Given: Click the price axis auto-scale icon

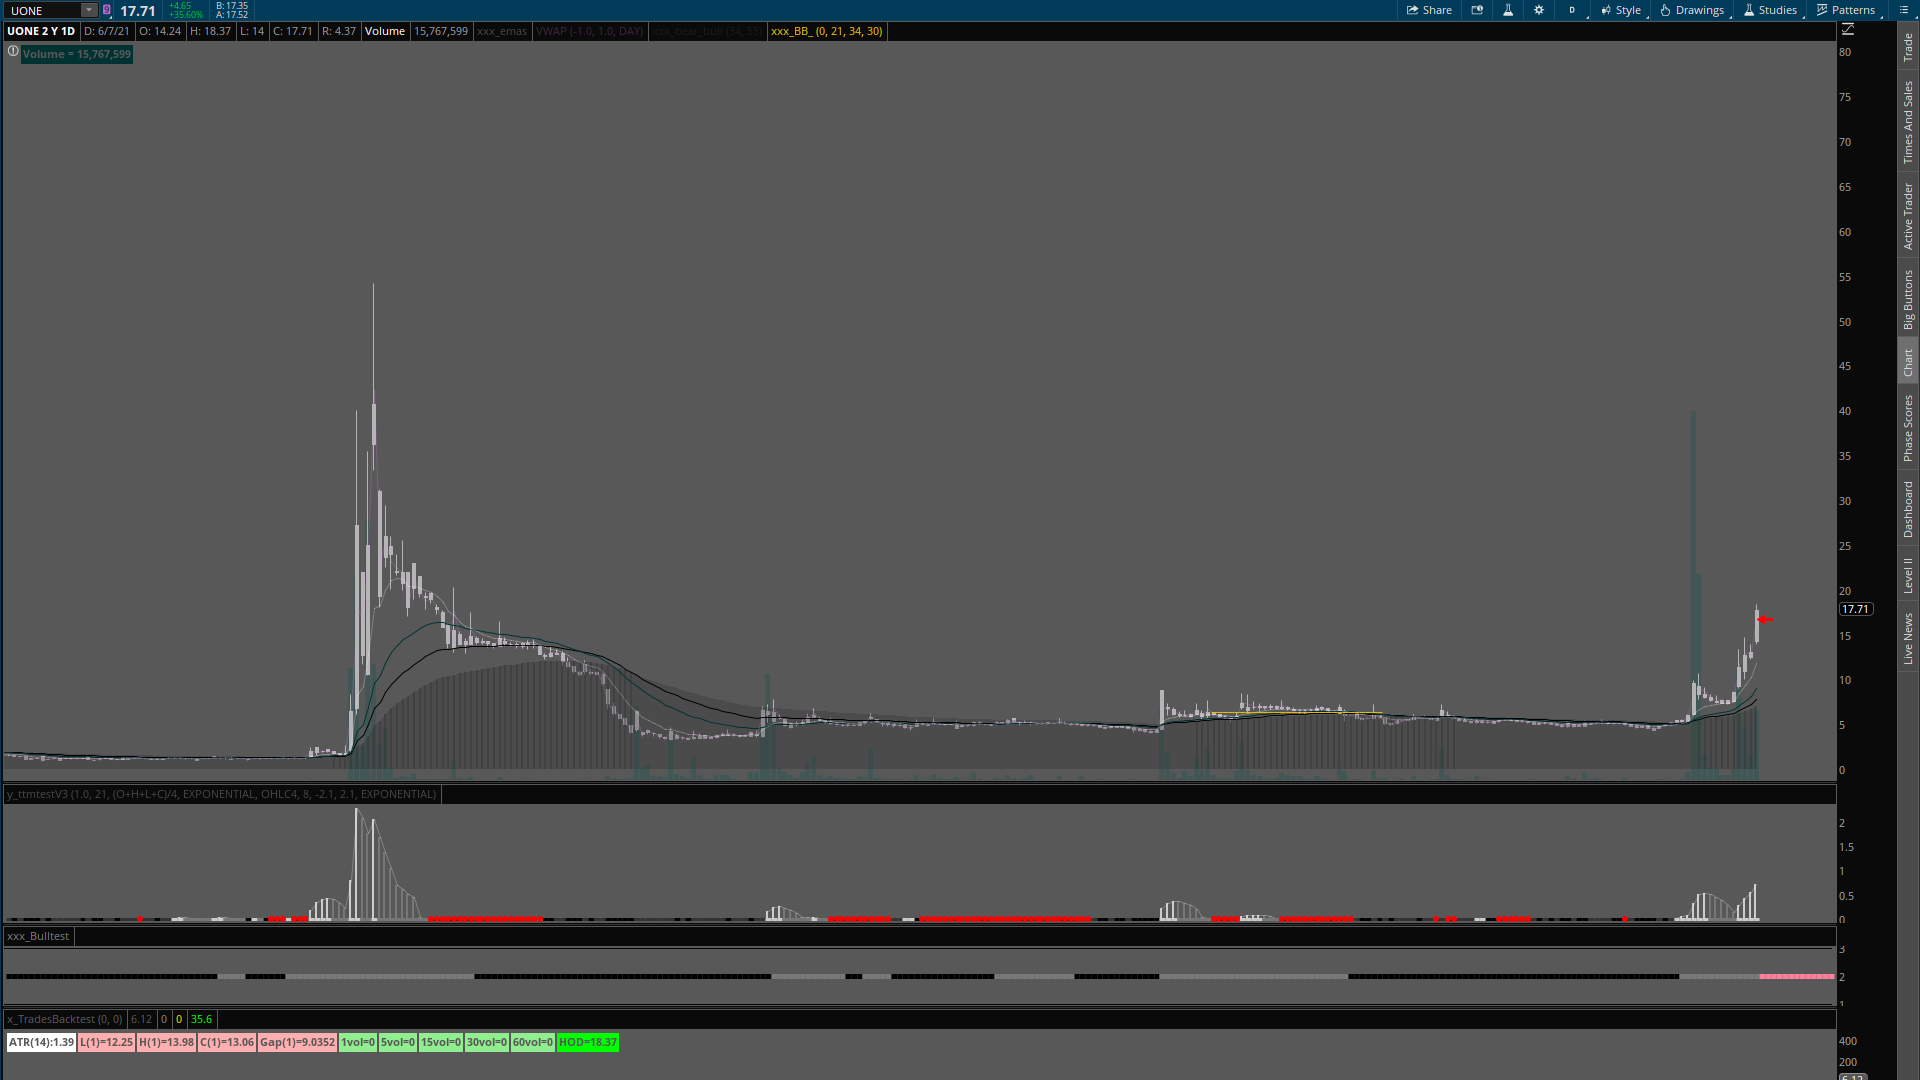Looking at the screenshot, I should tap(1848, 30).
